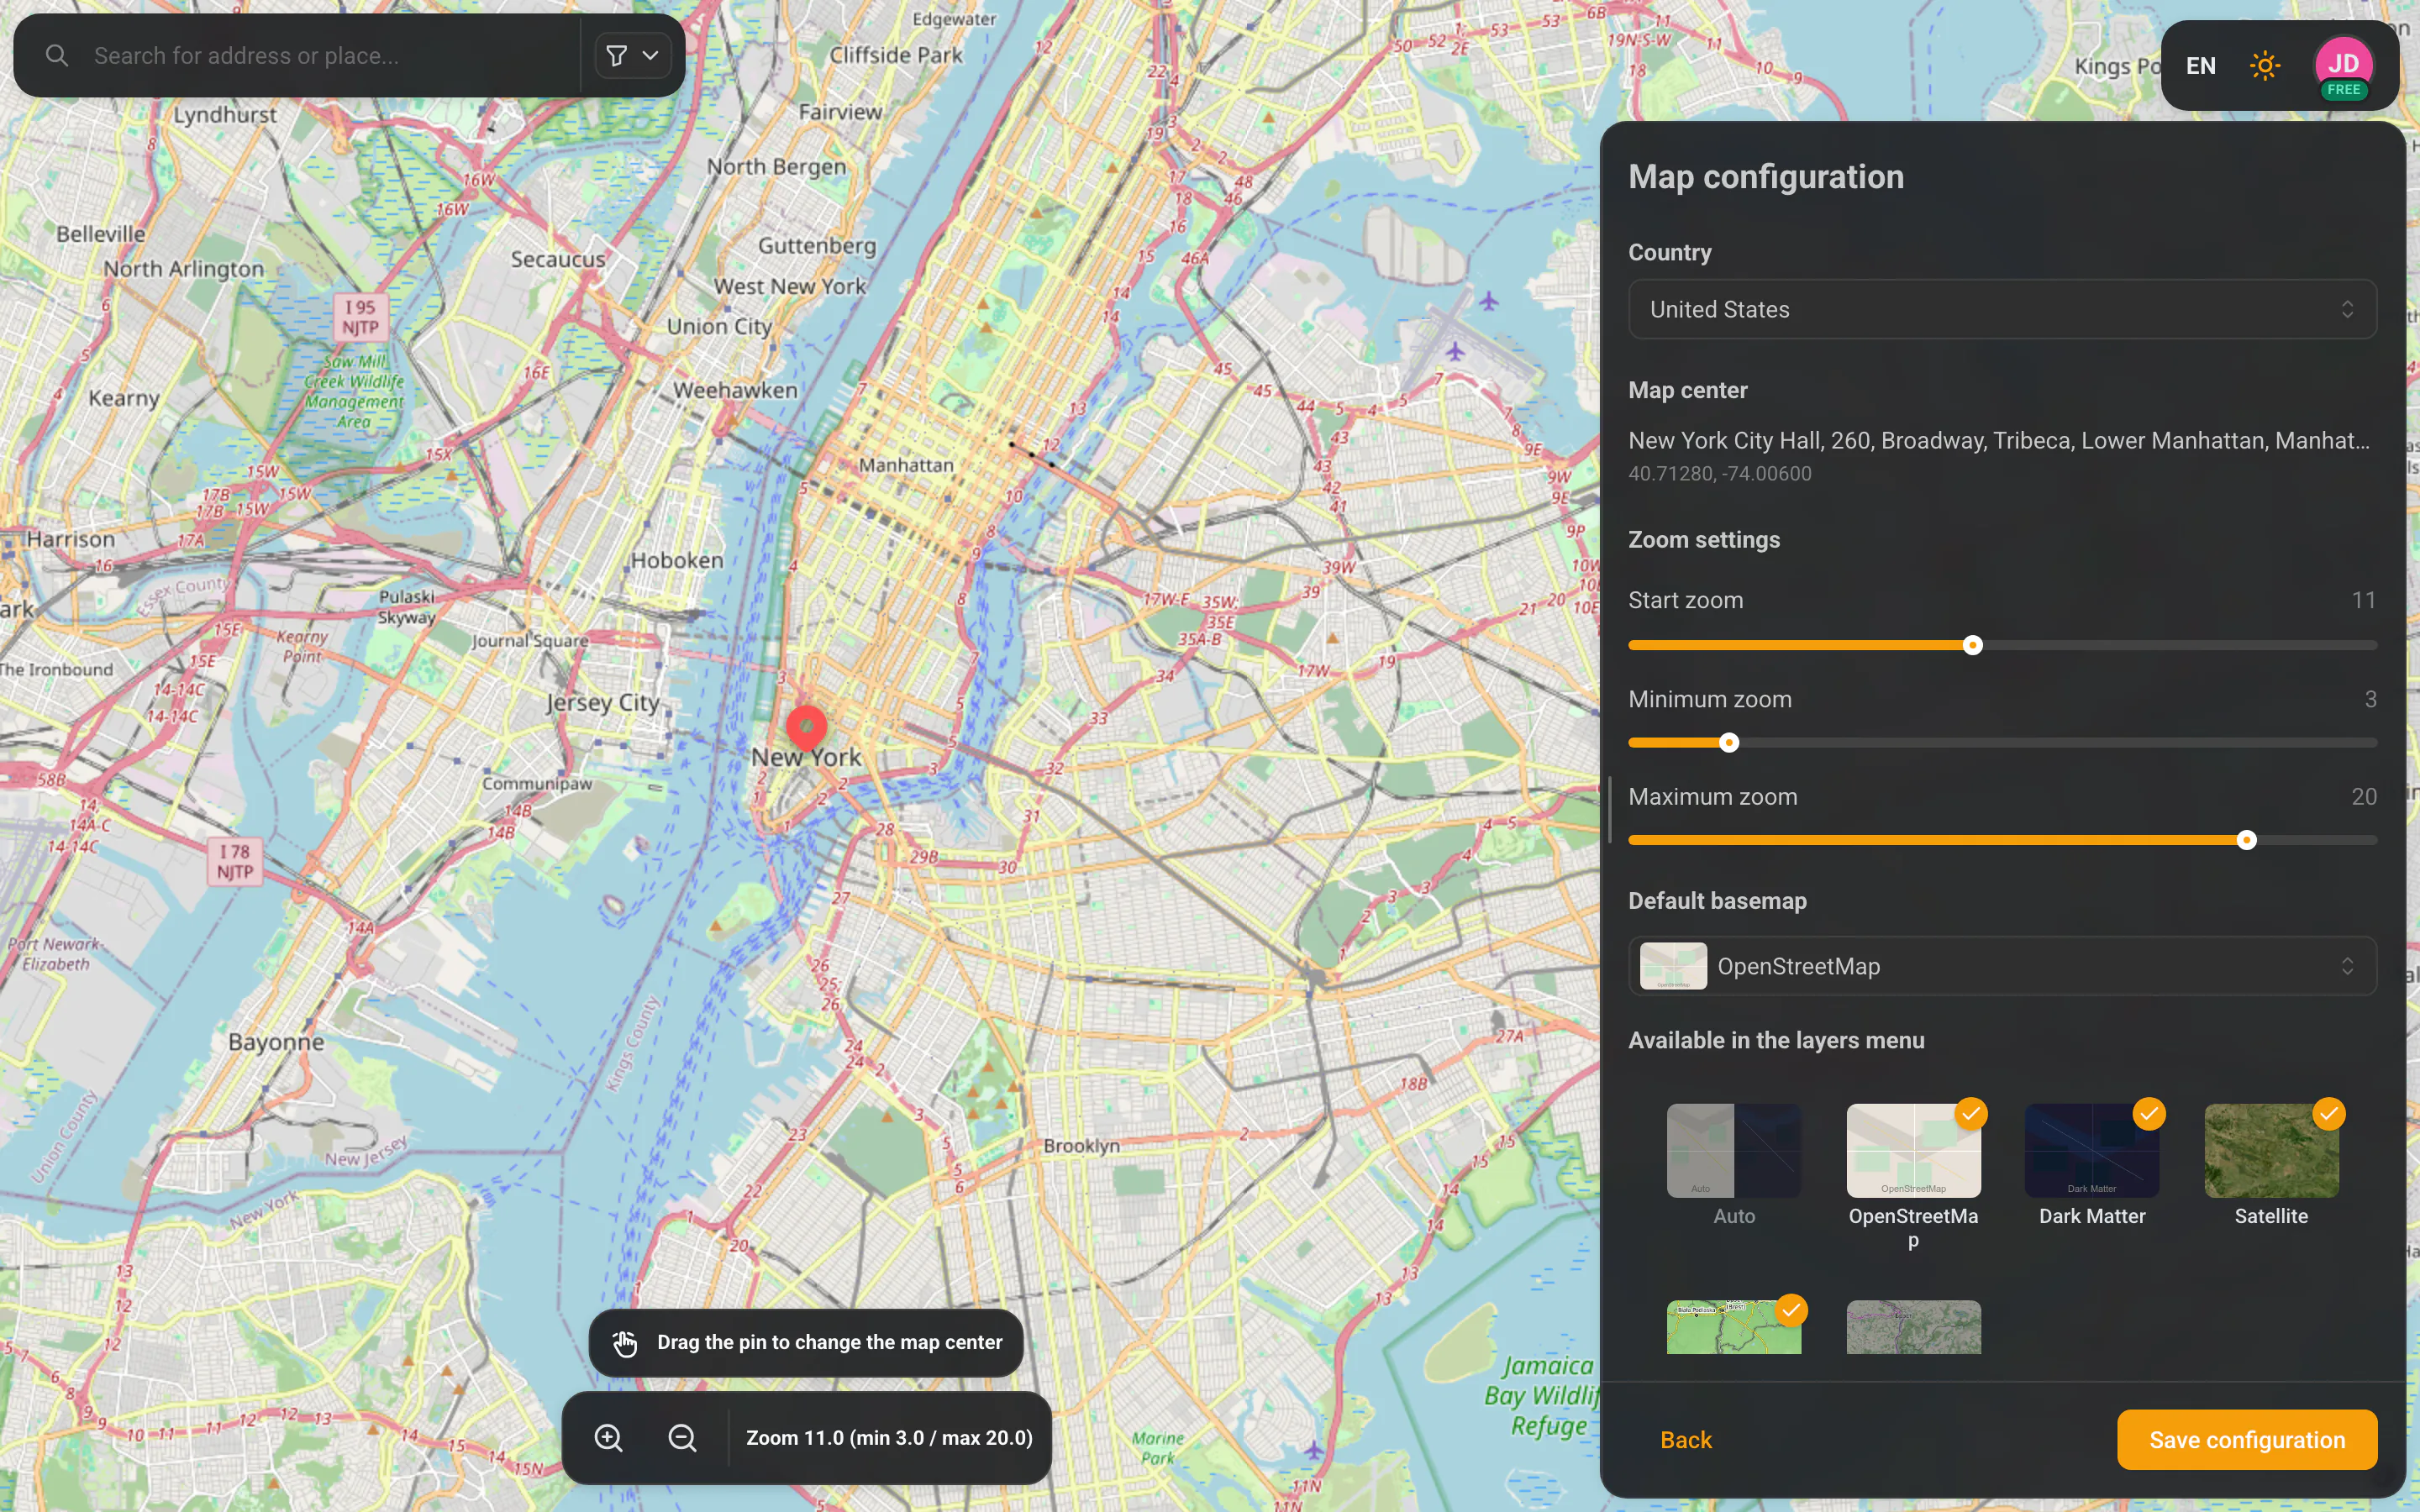Image resolution: width=2420 pixels, height=1512 pixels.
Task: Open the Country dropdown United States
Action: [2002, 309]
